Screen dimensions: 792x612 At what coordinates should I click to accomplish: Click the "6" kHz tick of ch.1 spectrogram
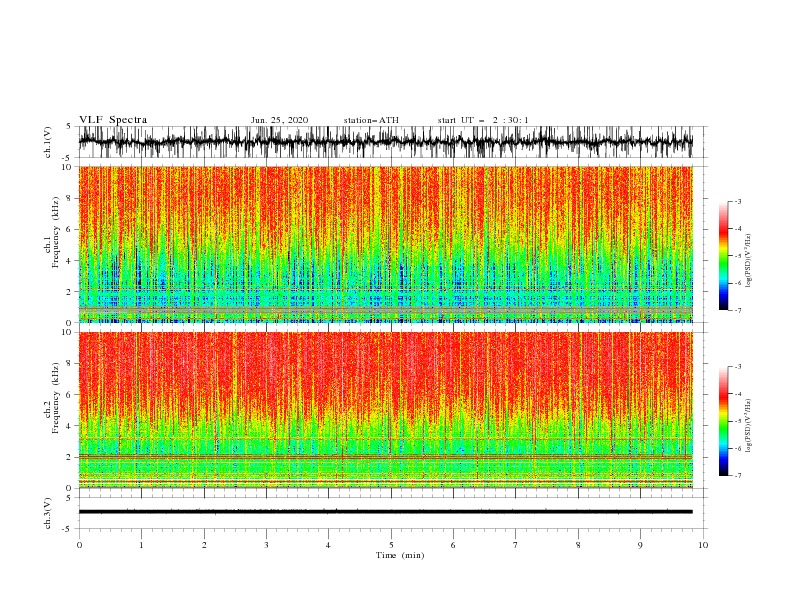69,229
